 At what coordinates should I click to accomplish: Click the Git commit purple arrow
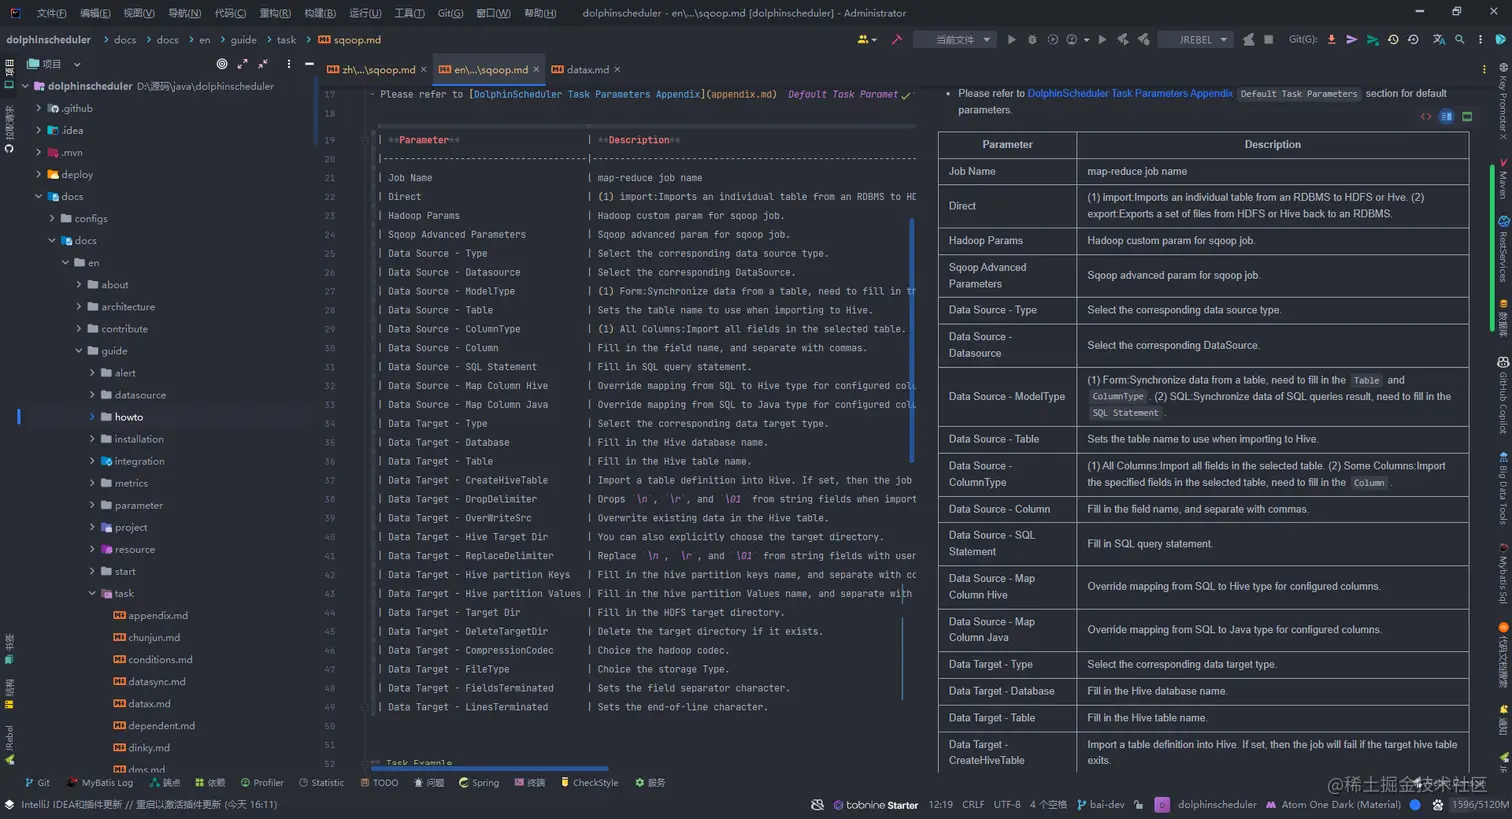[x=1351, y=40]
